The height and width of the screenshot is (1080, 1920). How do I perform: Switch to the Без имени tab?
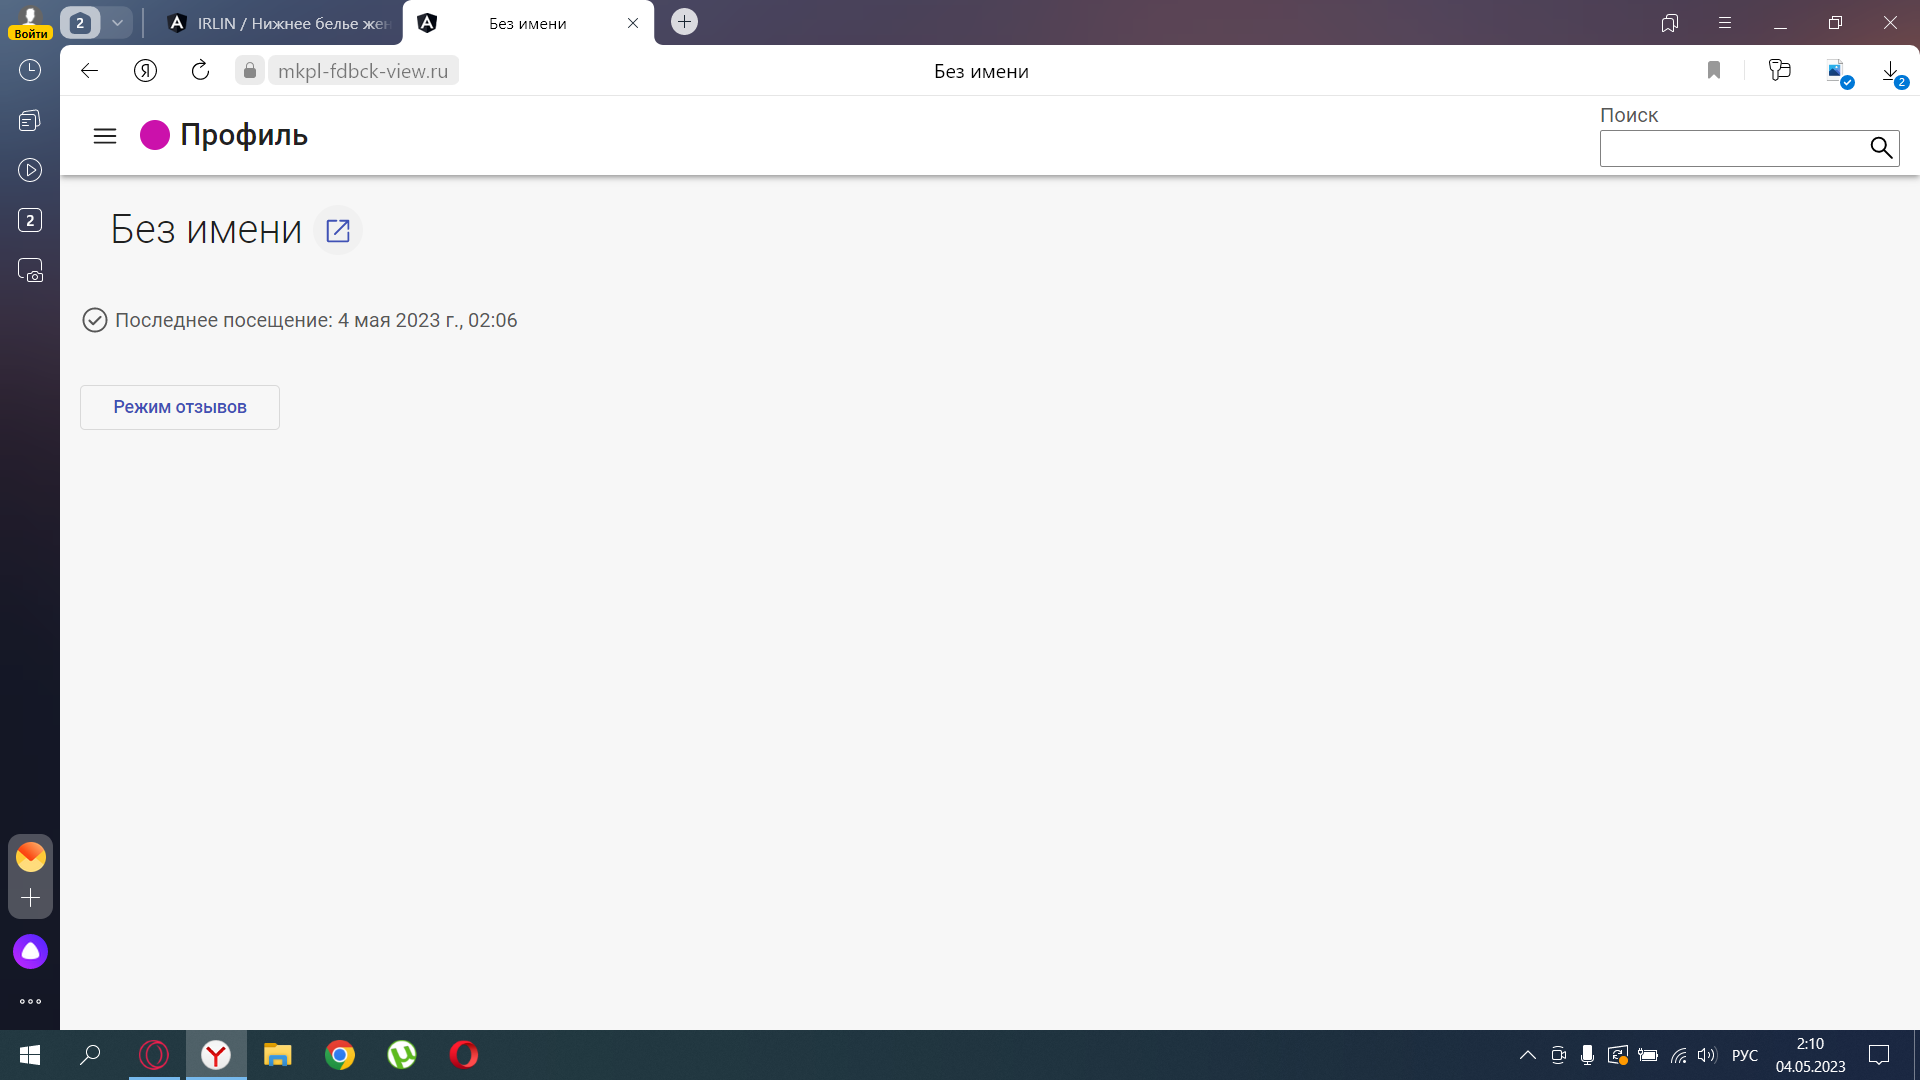click(527, 22)
